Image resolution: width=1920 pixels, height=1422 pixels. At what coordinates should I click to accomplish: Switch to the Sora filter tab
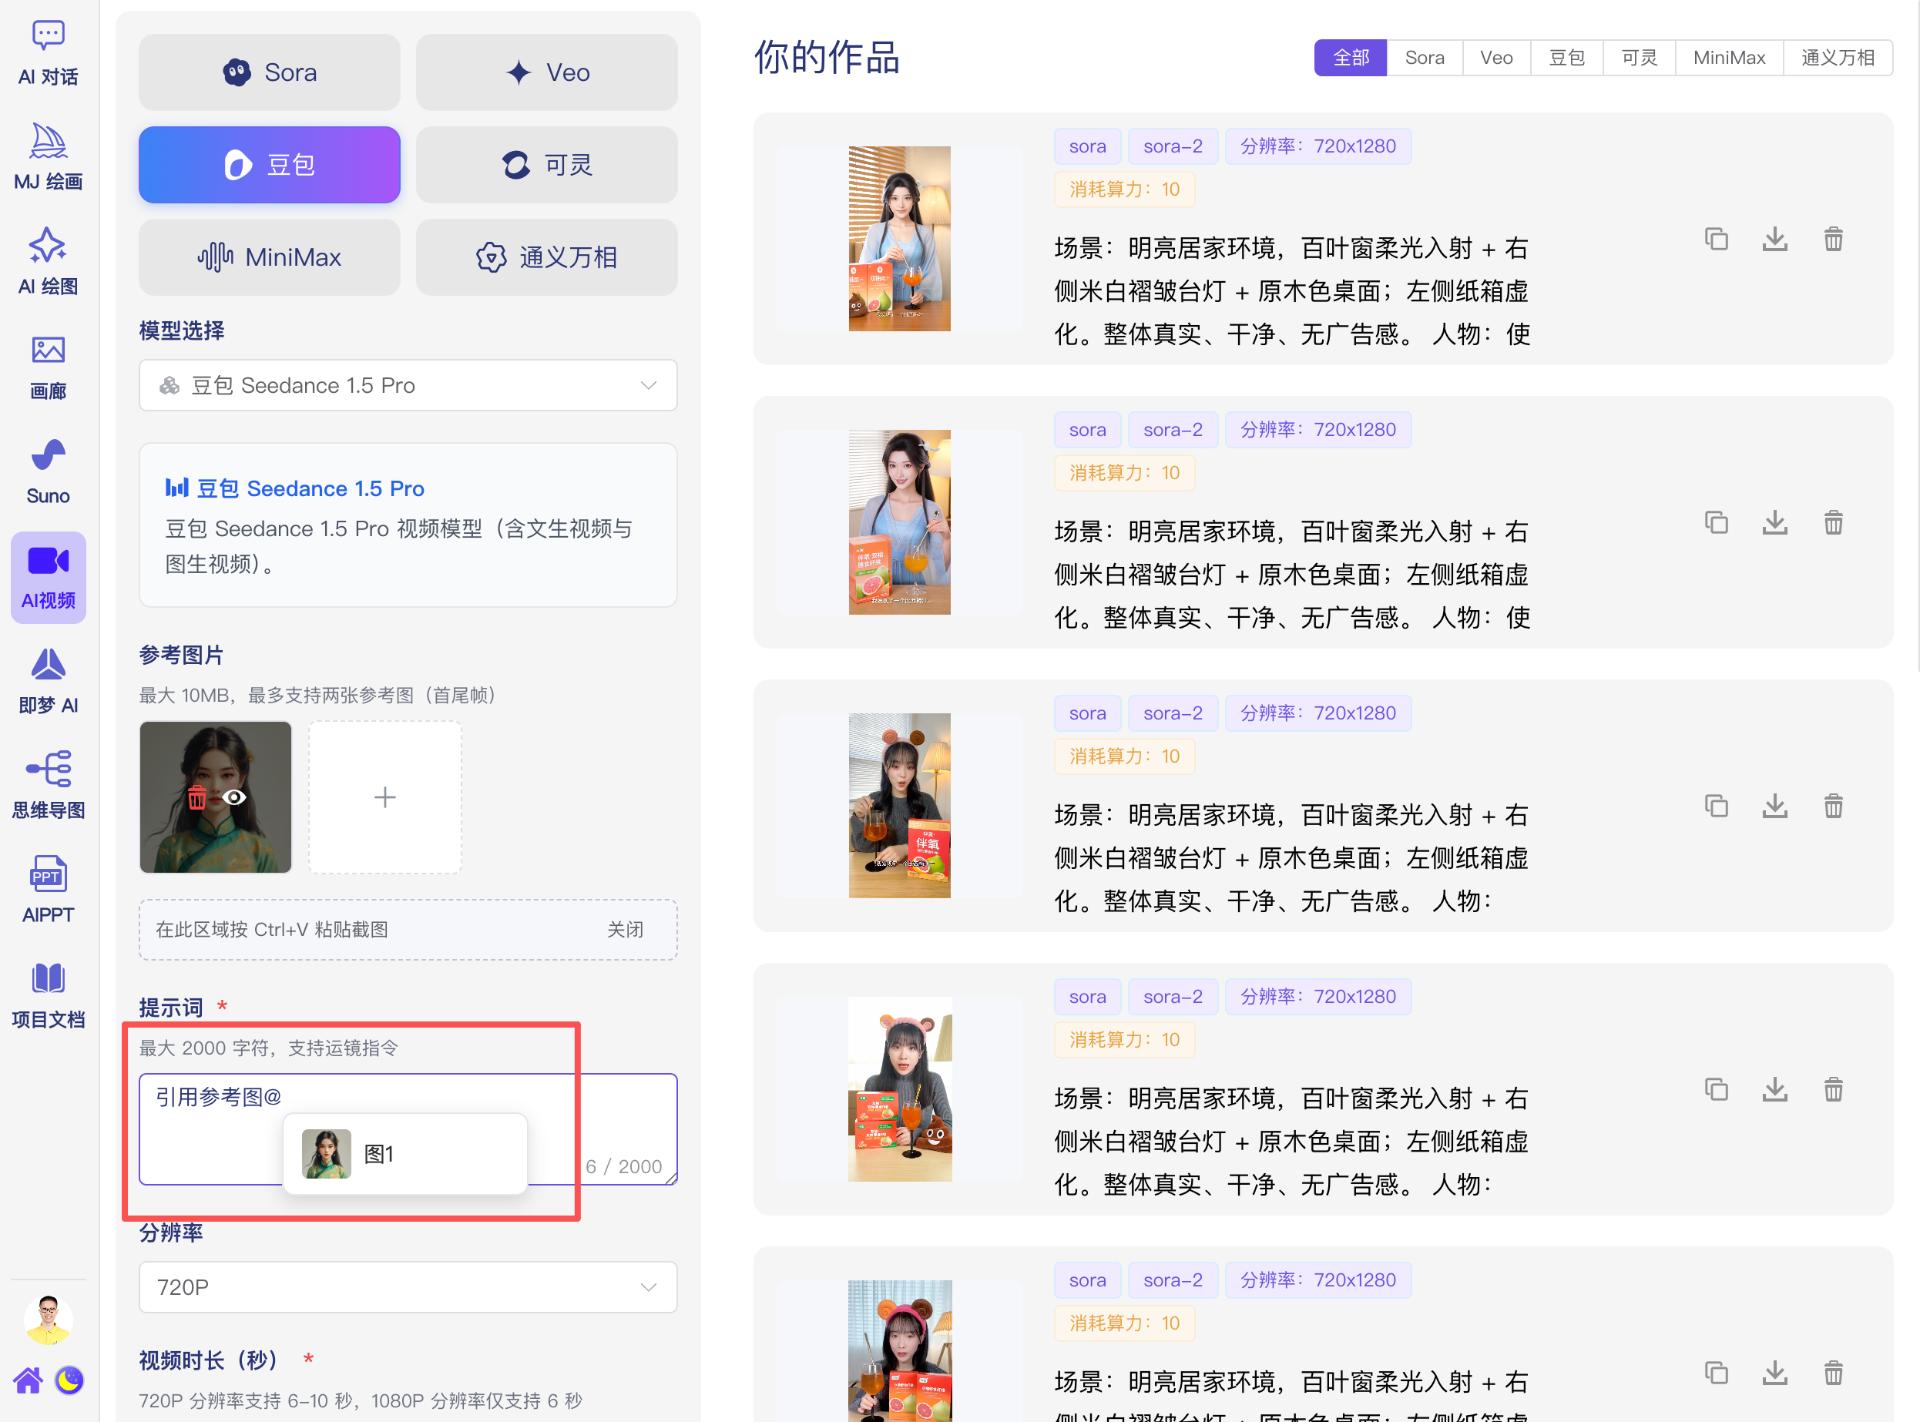pyautogui.click(x=1424, y=57)
